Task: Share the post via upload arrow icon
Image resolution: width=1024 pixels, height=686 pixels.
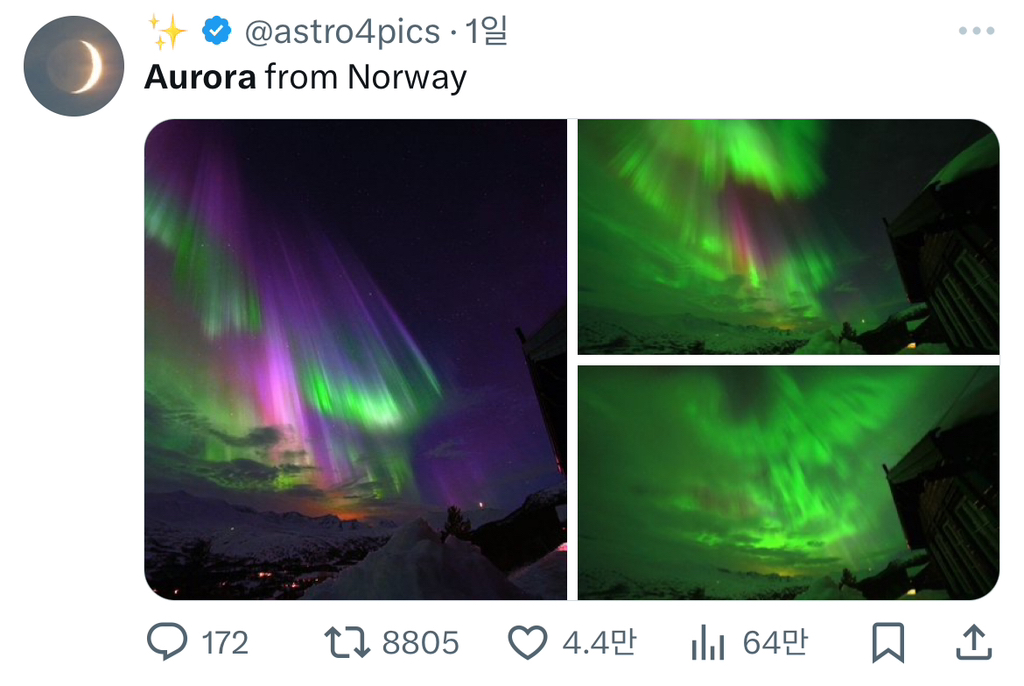Action: pyautogui.click(x=974, y=642)
